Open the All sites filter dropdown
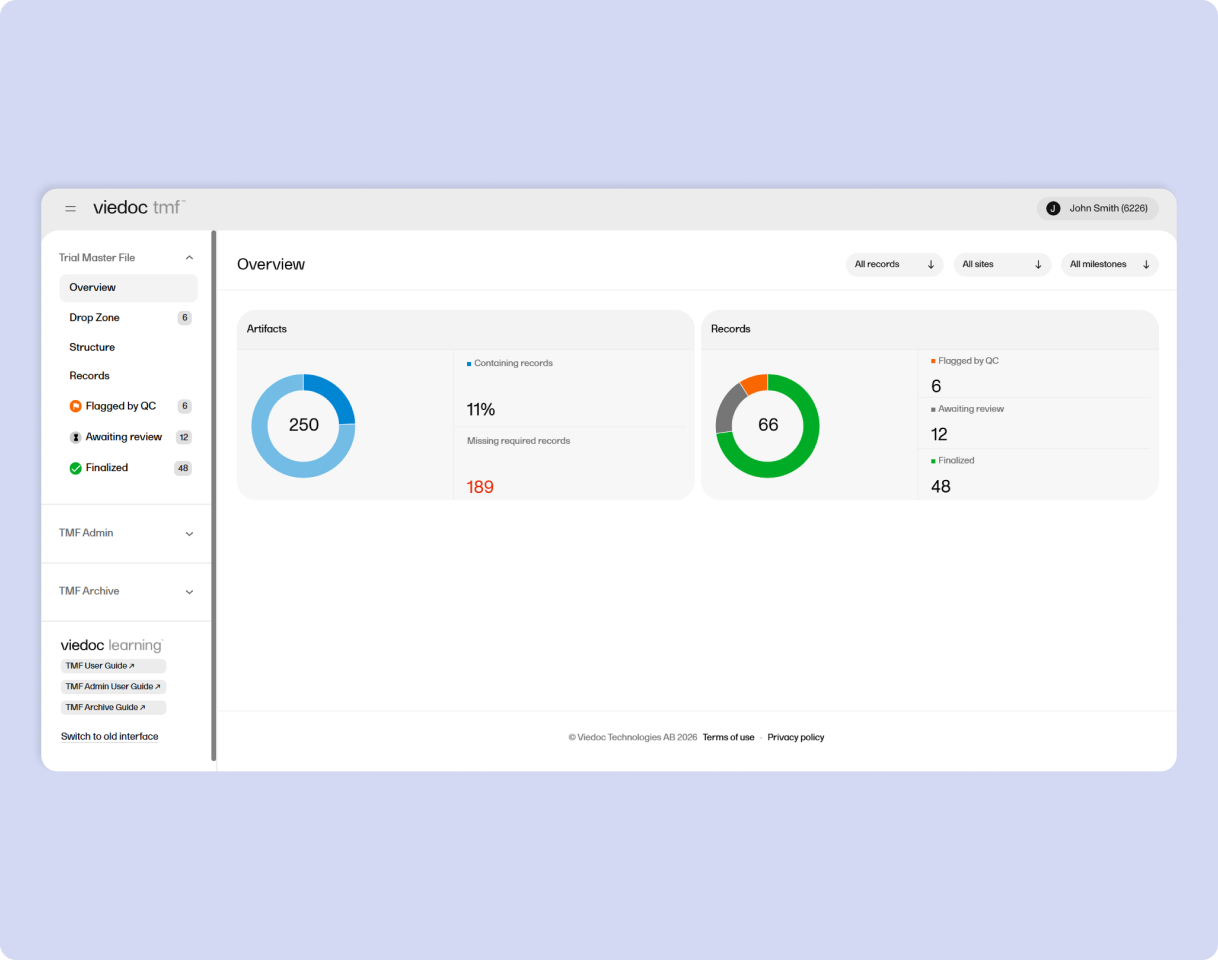Image resolution: width=1218 pixels, height=960 pixels. coord(1001,264)
